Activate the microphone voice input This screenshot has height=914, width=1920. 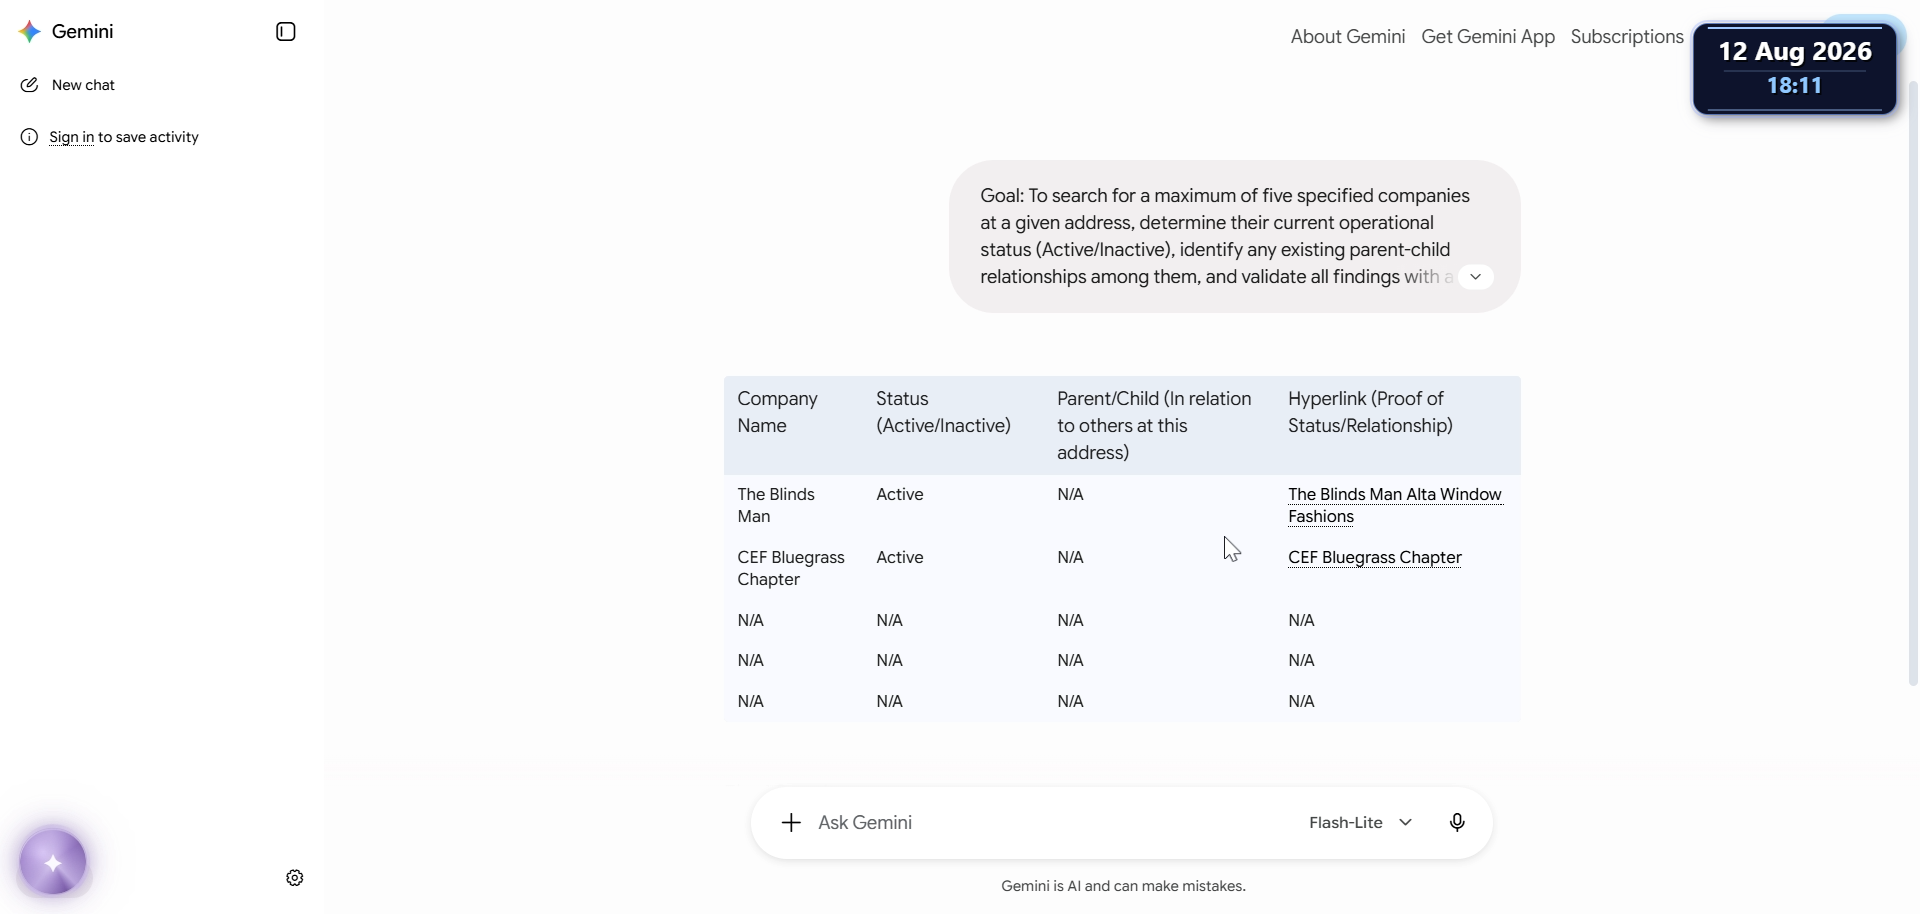coord(1457,823)
